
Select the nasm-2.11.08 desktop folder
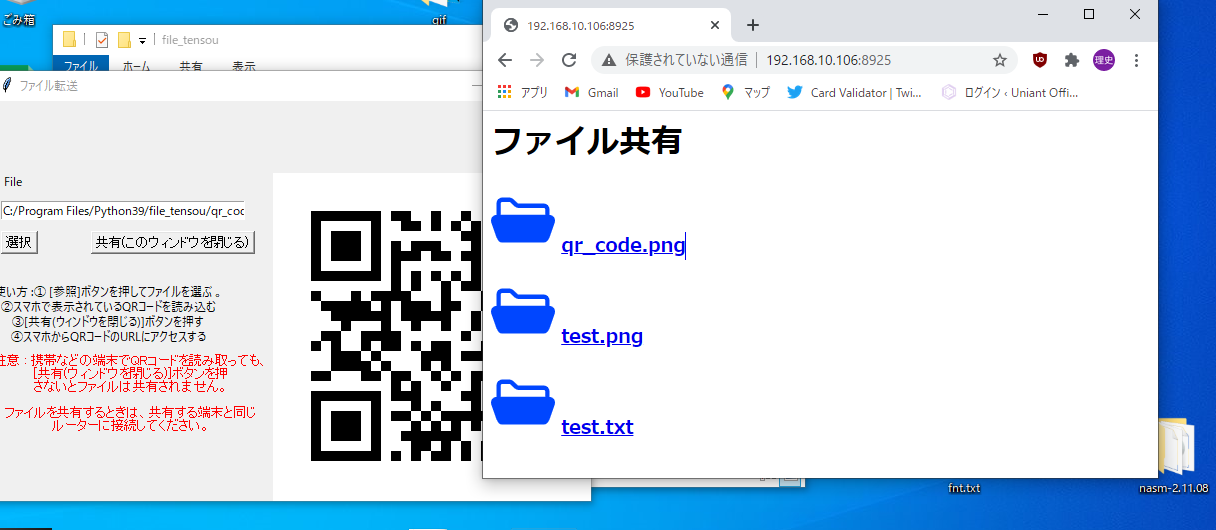point(1174,458)
